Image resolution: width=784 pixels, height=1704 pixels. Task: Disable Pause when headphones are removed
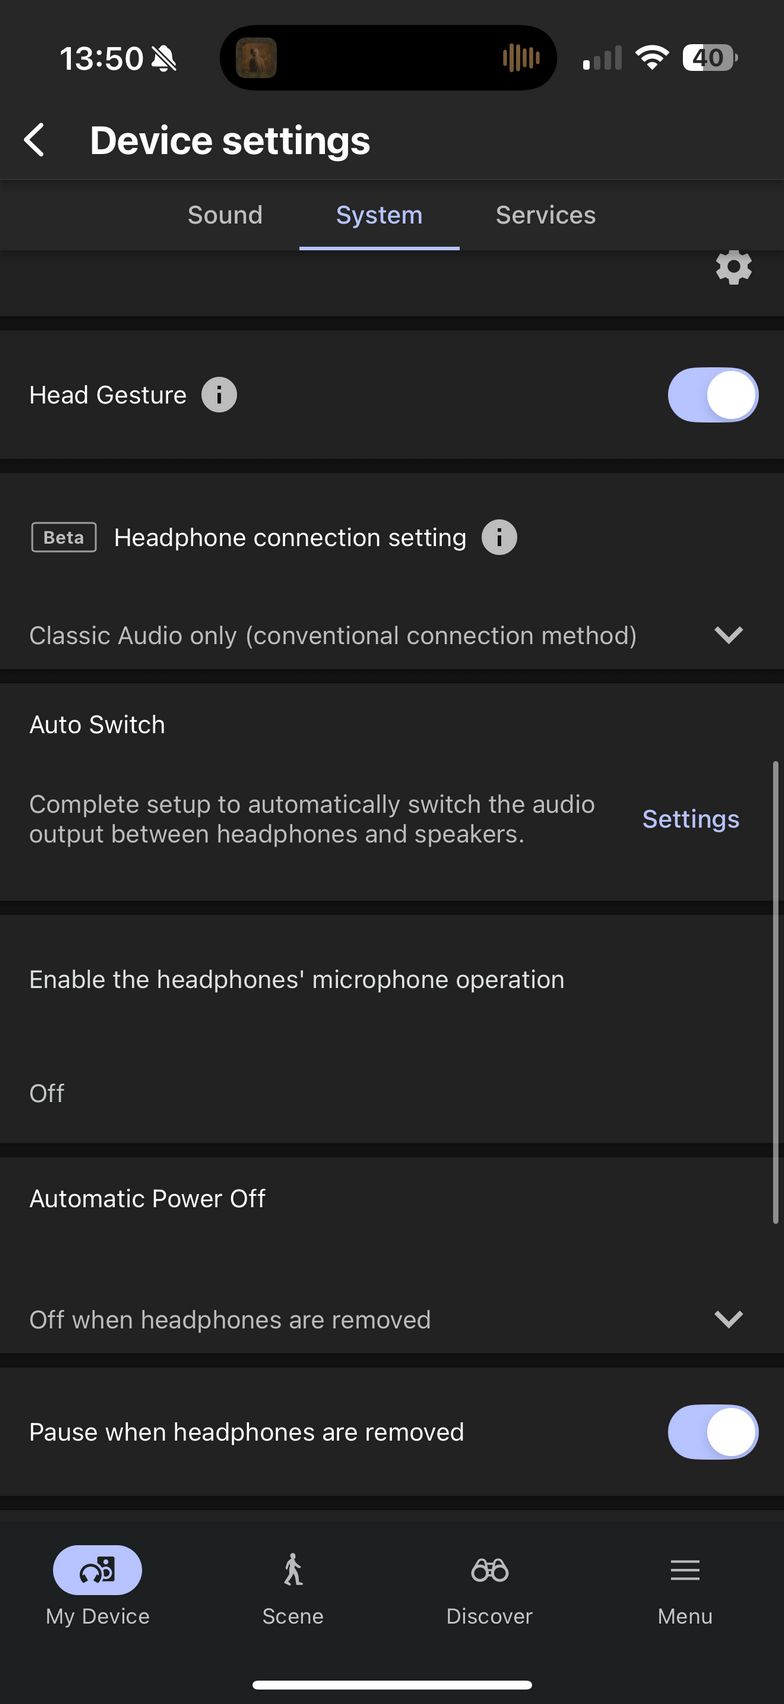[713, 1432]
